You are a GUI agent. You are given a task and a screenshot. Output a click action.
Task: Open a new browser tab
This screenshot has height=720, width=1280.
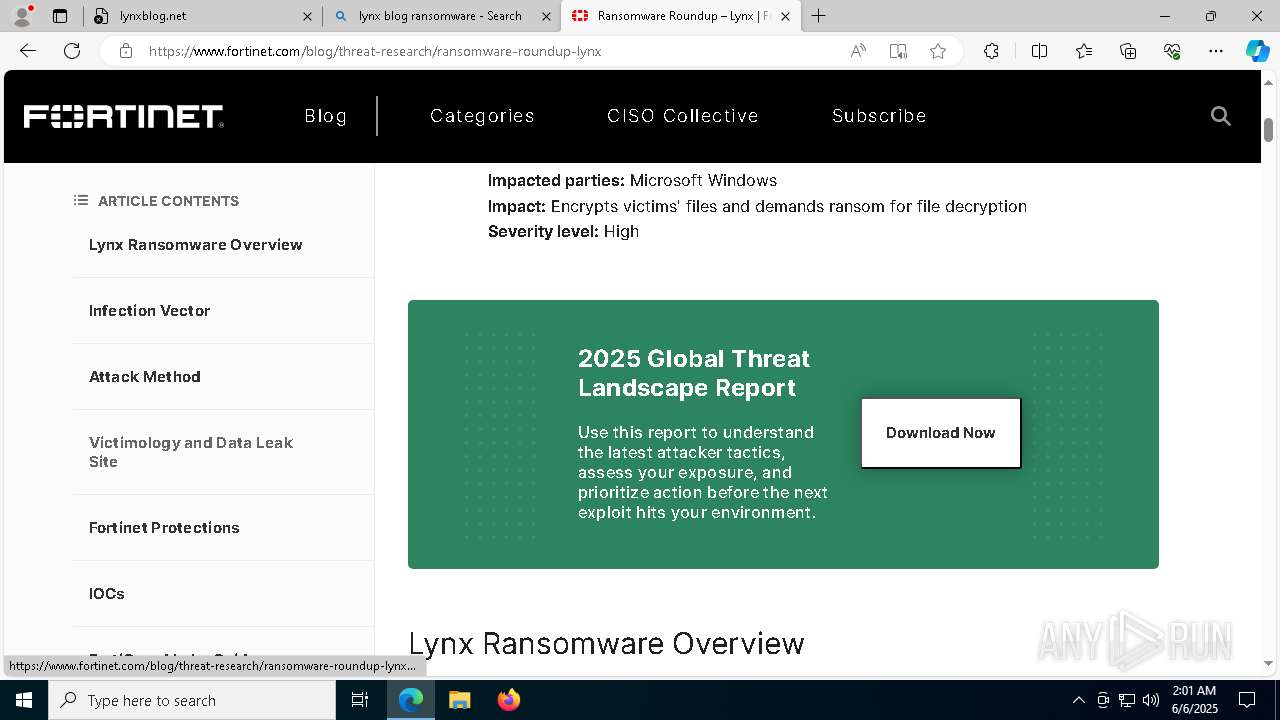(x=819, y=16)
